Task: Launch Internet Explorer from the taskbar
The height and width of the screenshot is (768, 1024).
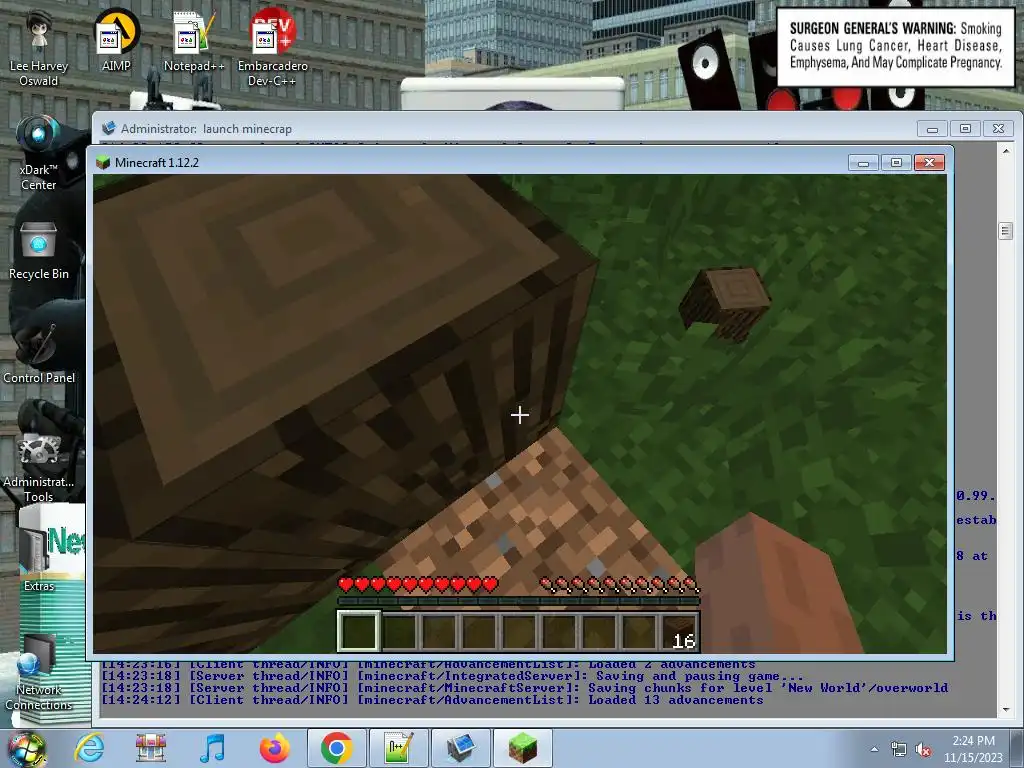Action: tap(89, 748)
